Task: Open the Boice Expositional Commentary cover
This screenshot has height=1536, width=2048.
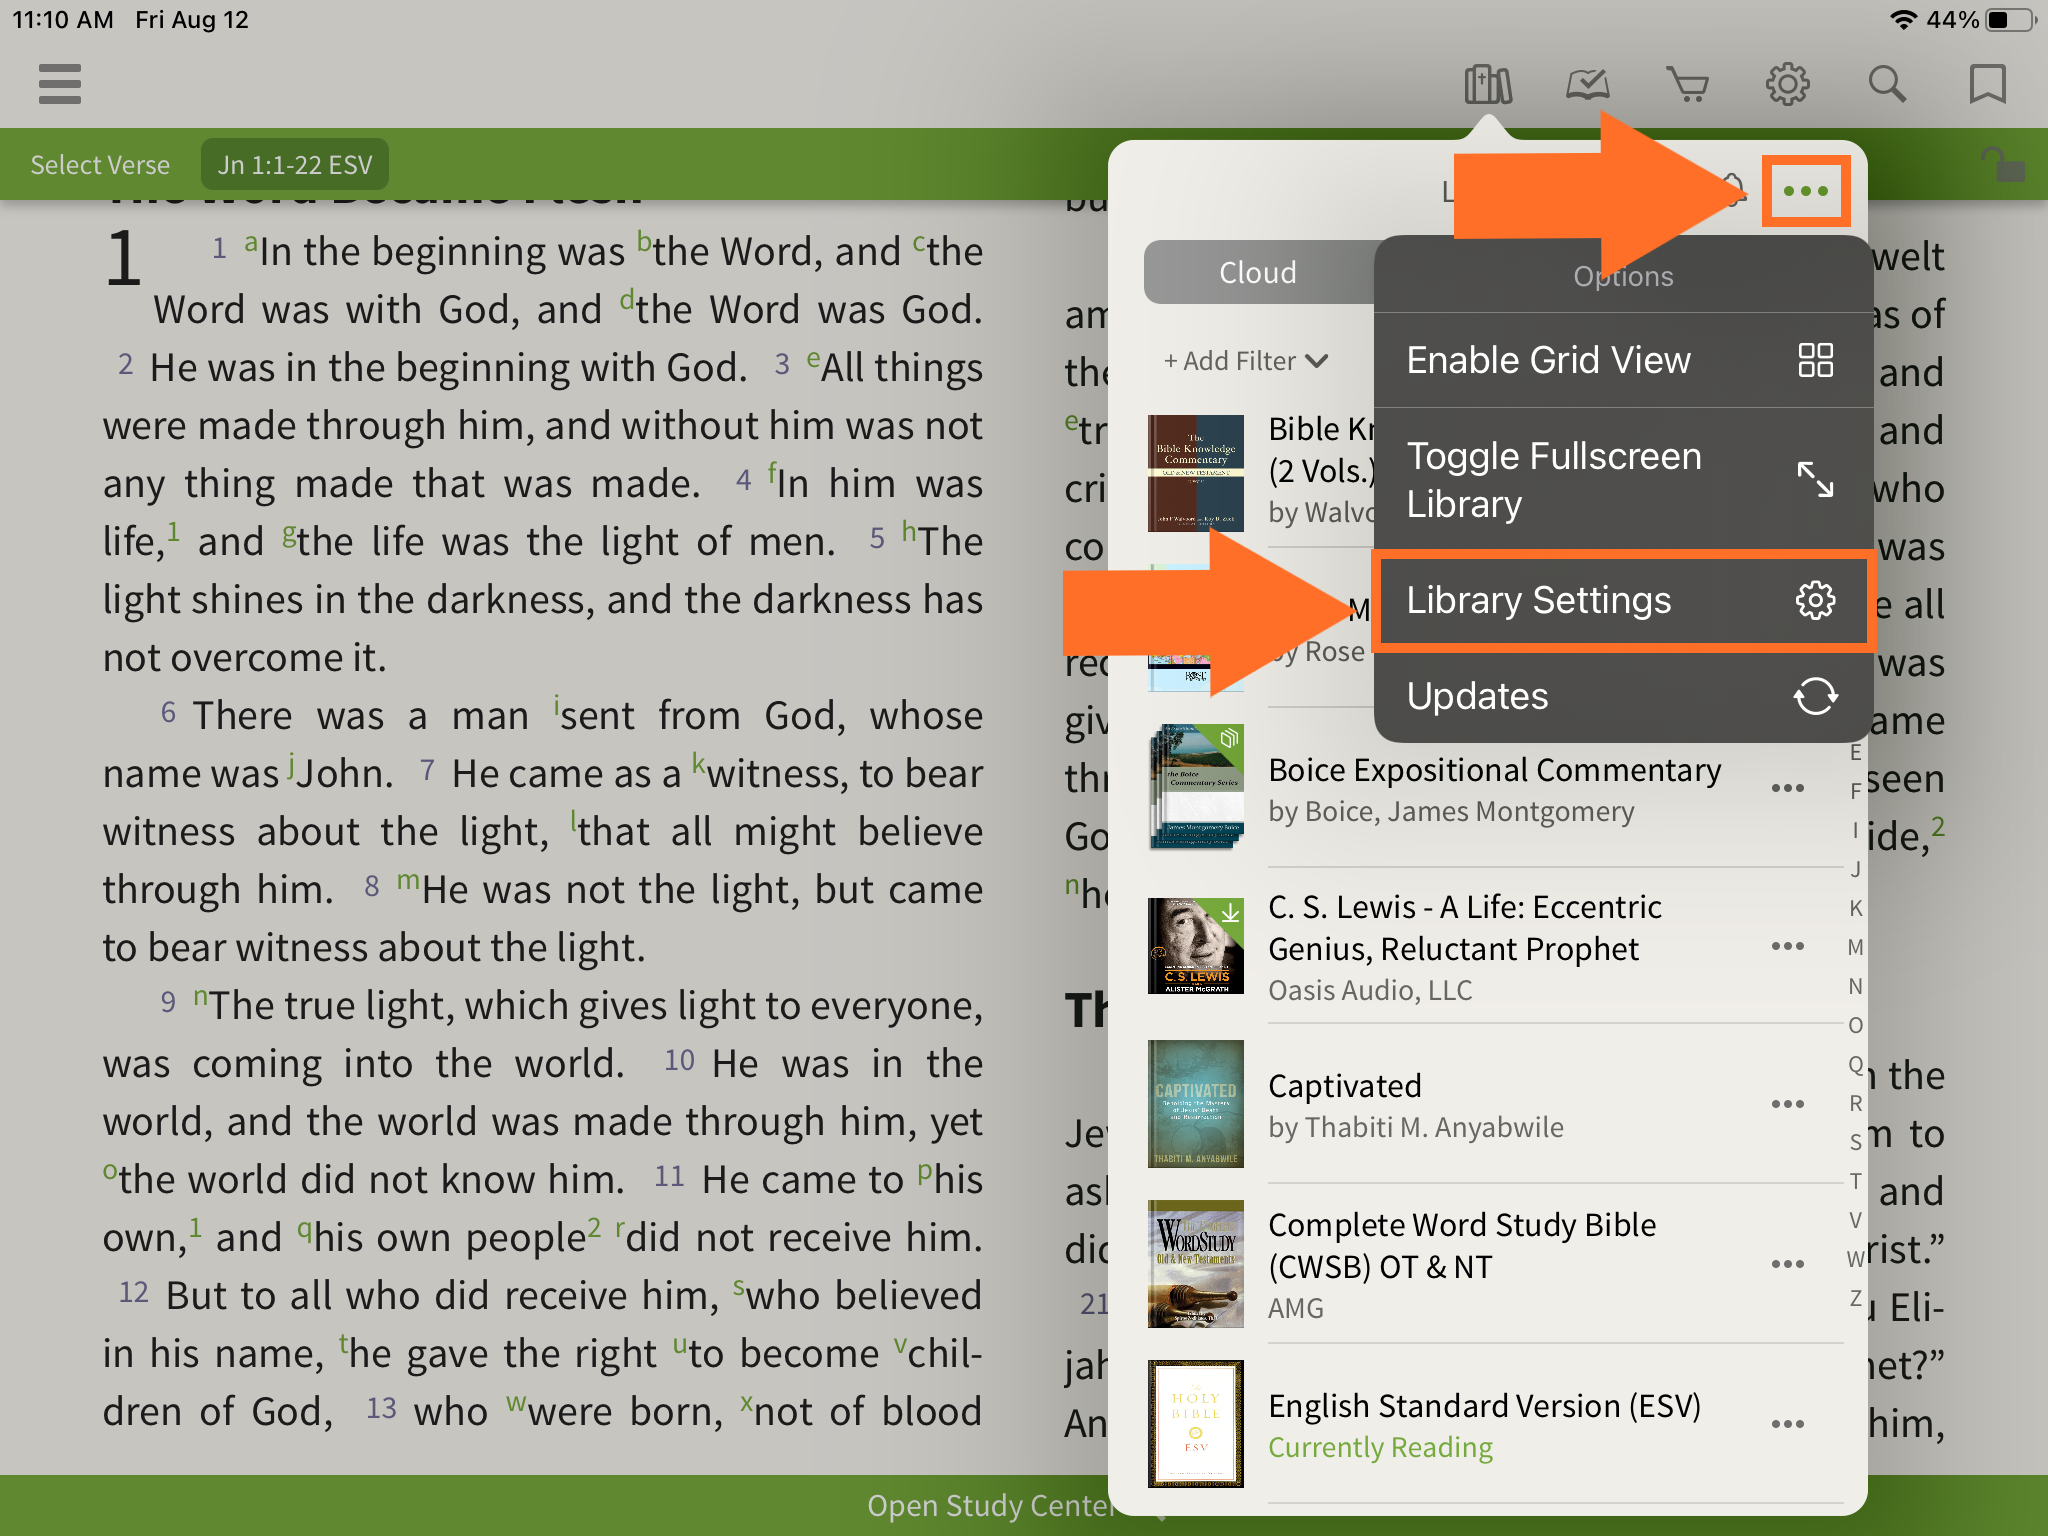Action: (x=1196, y=787)
